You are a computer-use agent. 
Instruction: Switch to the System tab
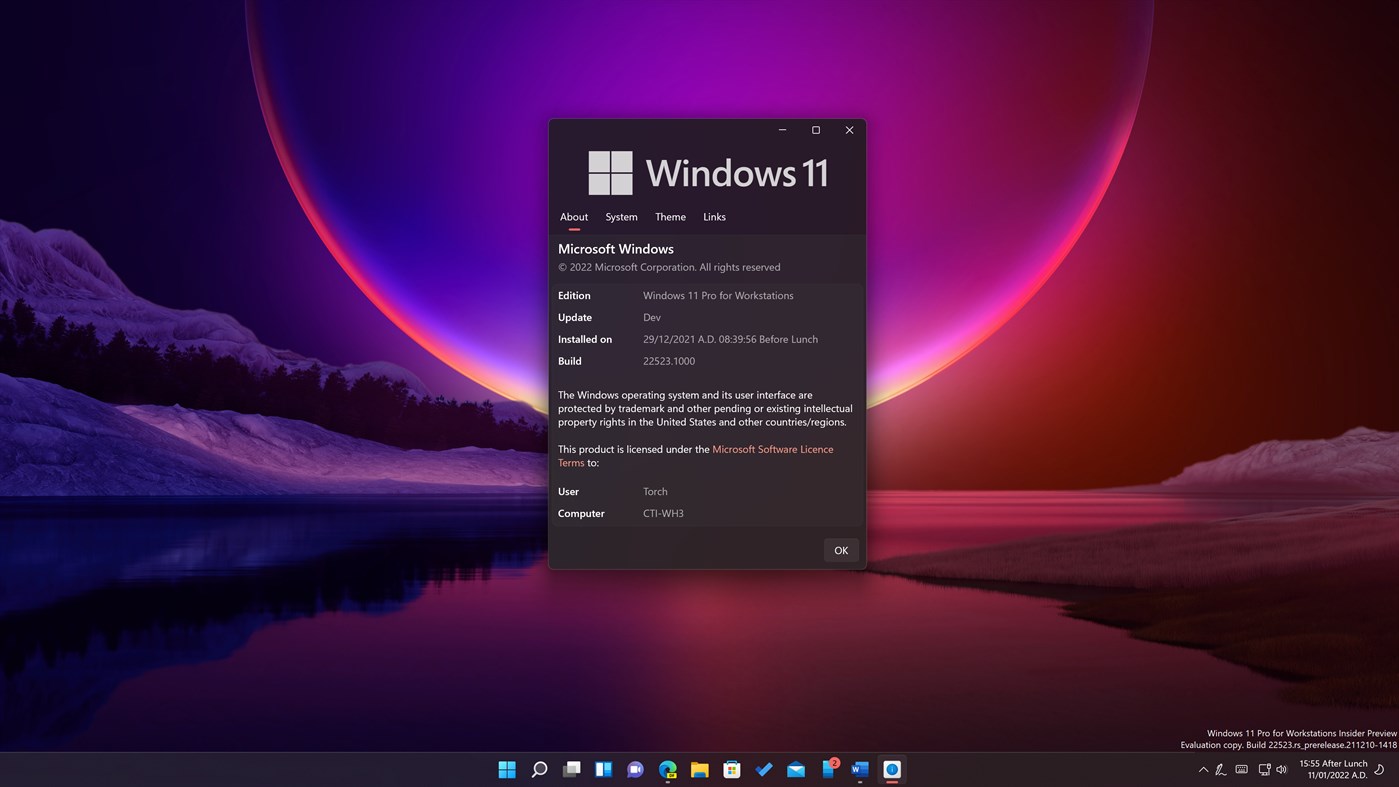coord(620,217)
